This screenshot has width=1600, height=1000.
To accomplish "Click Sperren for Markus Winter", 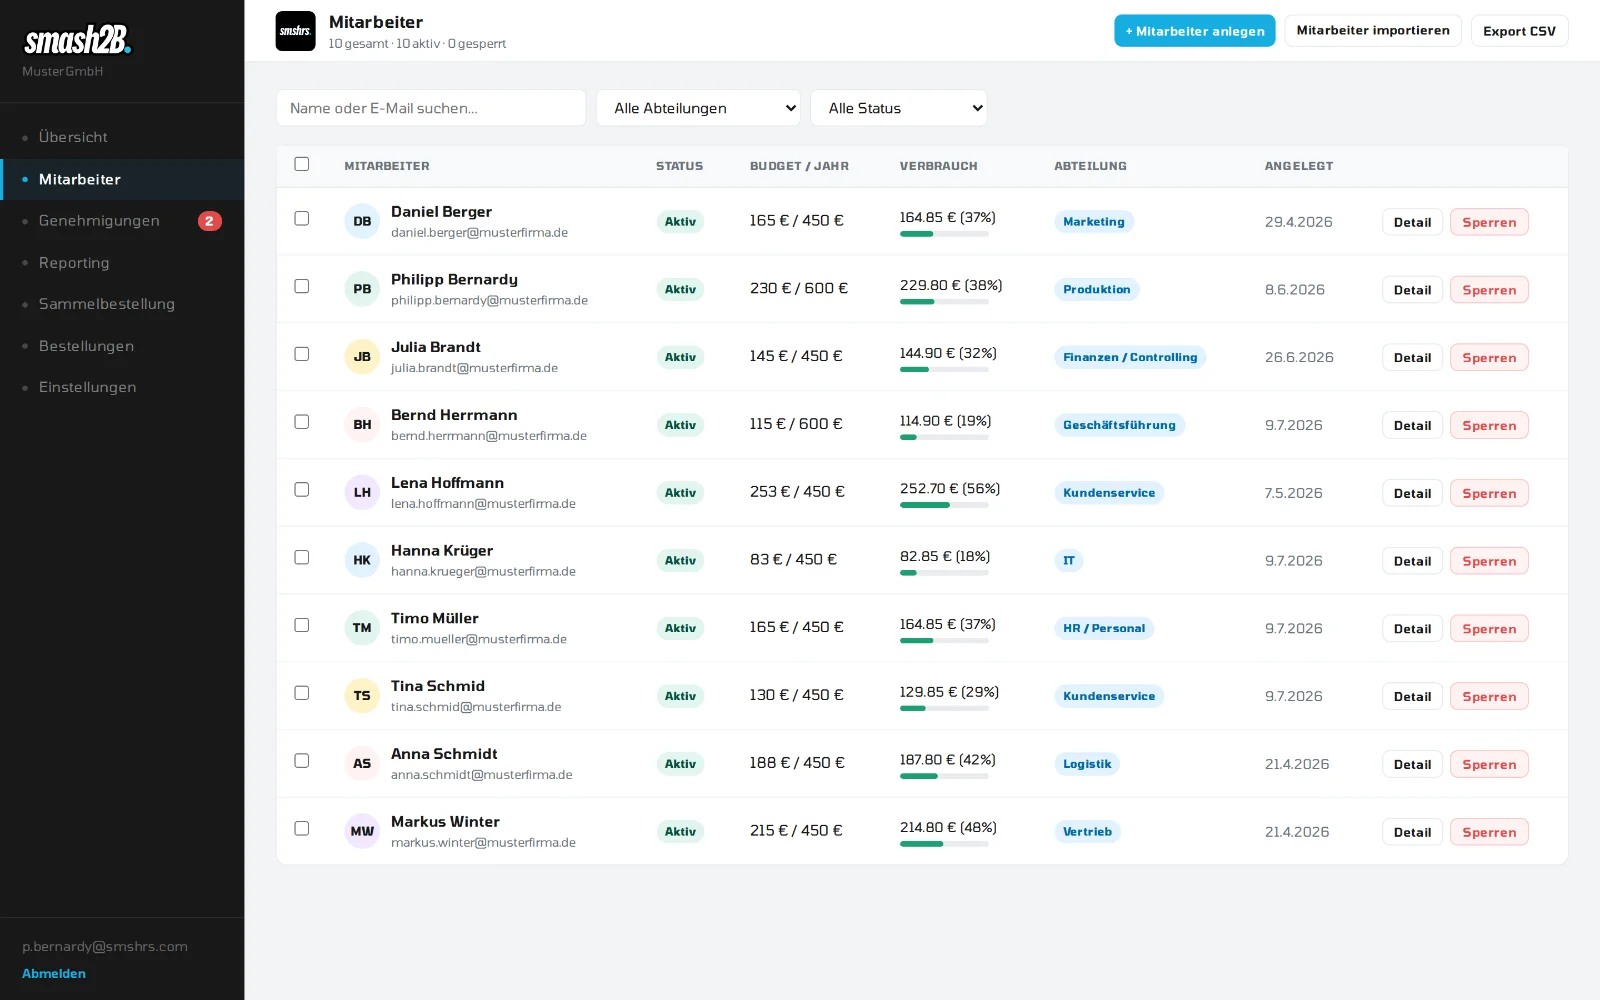I will (1489, 832).
